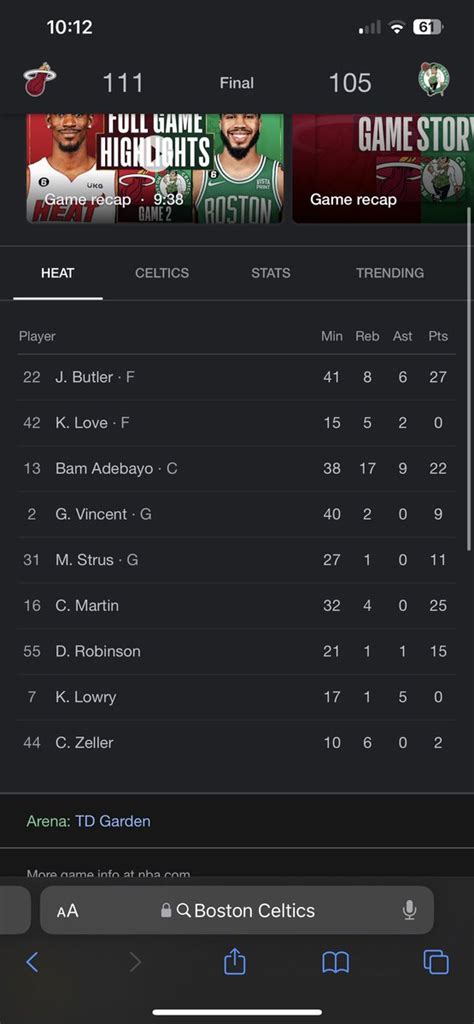
Task: Tap the page scrollbar on right edge
Action: click(x=469, y=380)
